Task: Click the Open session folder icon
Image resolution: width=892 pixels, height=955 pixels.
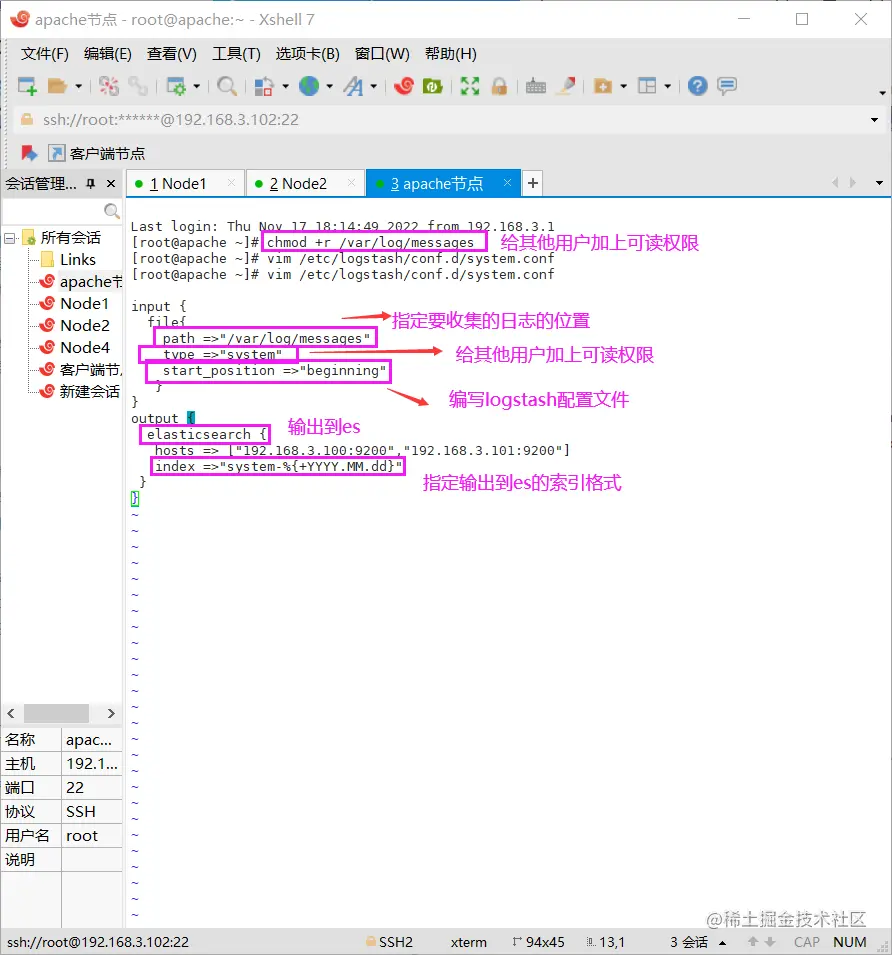Action: click(57, 86)
